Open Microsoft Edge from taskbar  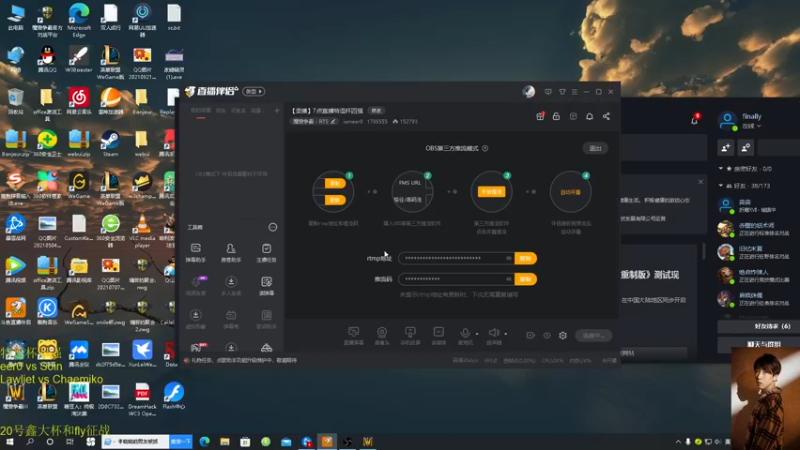click(x=205, y=441)
